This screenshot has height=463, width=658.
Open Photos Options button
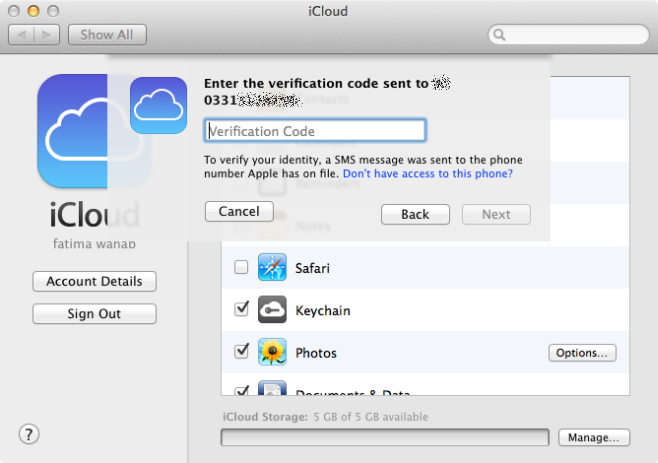tap(582, 353)
